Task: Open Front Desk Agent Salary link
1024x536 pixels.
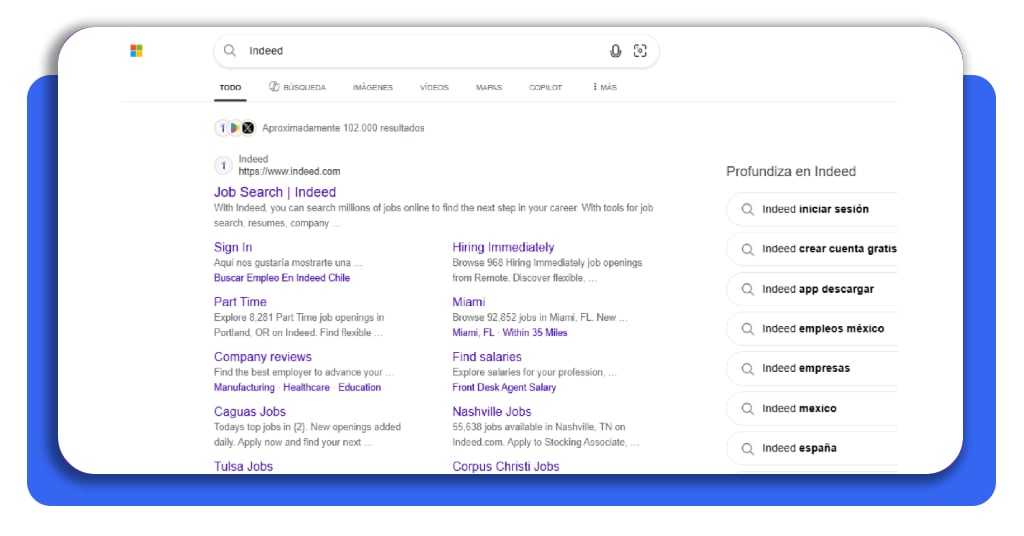Action: point(504,388)
